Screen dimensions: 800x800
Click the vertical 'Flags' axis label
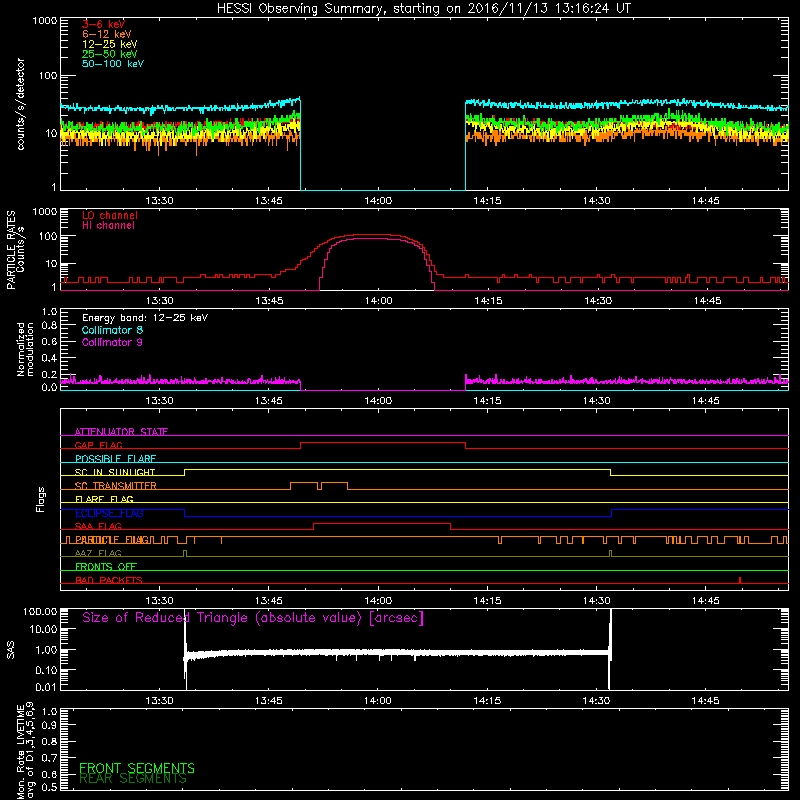(41, 499)
